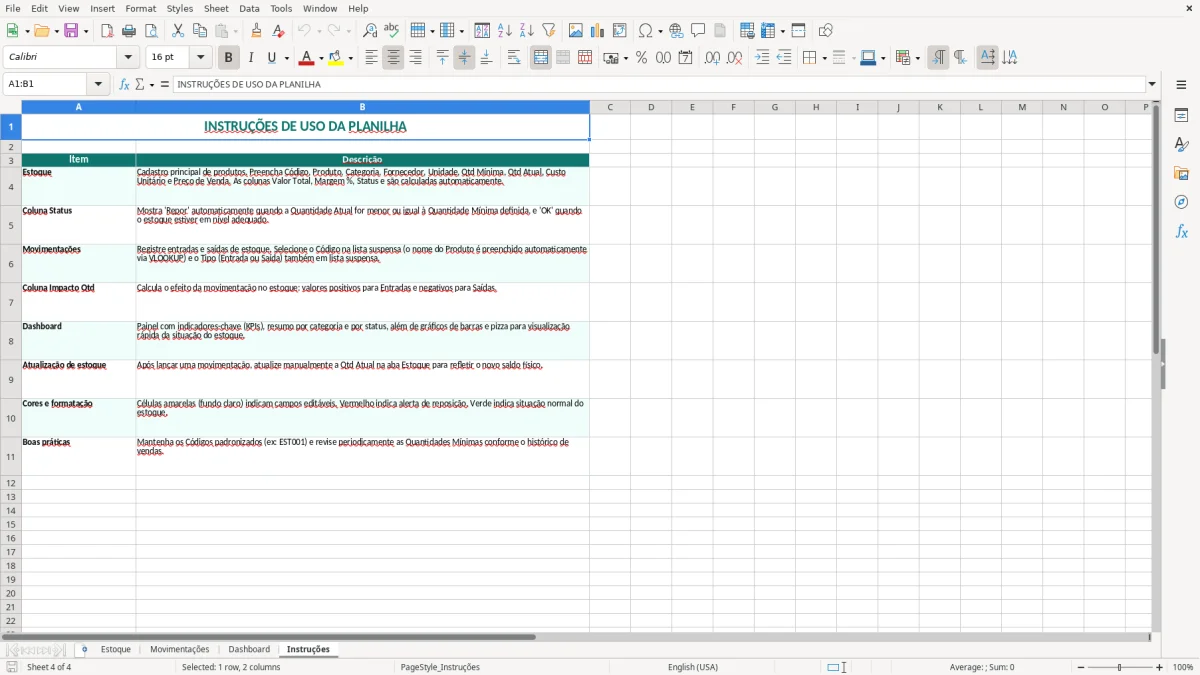Toggle Italic formatting
The height and width of the screenshot is (675, 1200).
[251, 58]
